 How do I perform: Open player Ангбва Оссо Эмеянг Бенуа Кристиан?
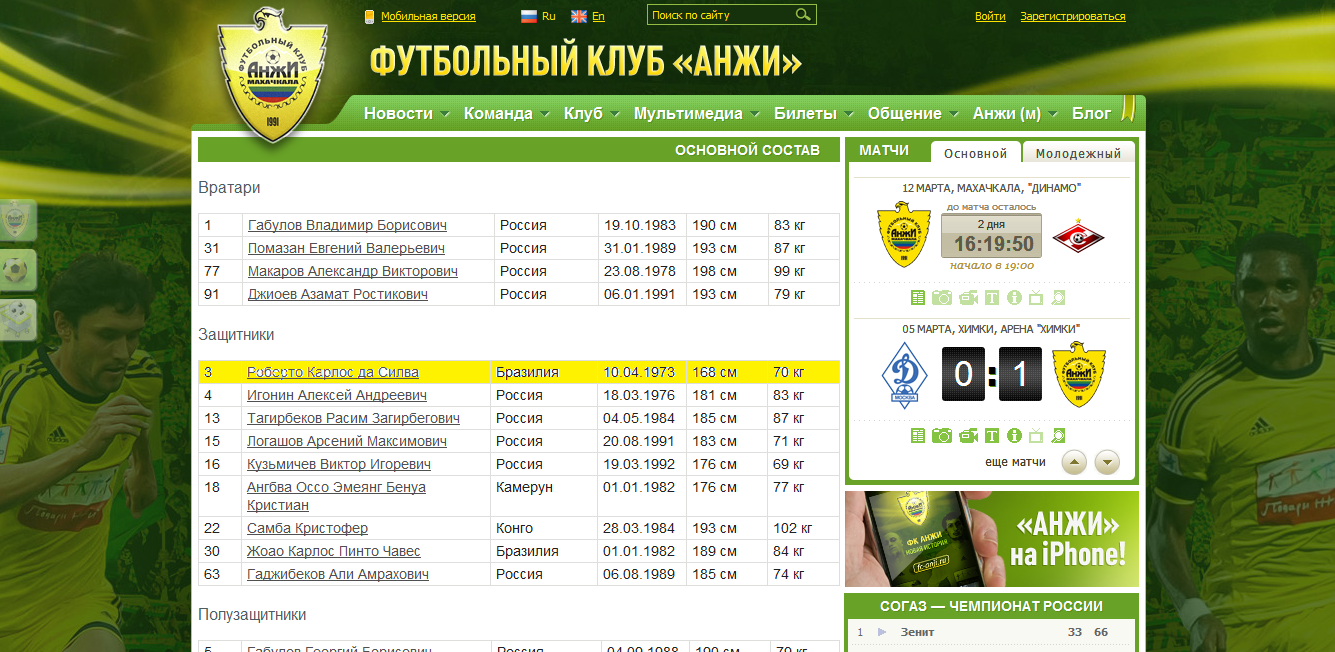(x=336, y=496)
